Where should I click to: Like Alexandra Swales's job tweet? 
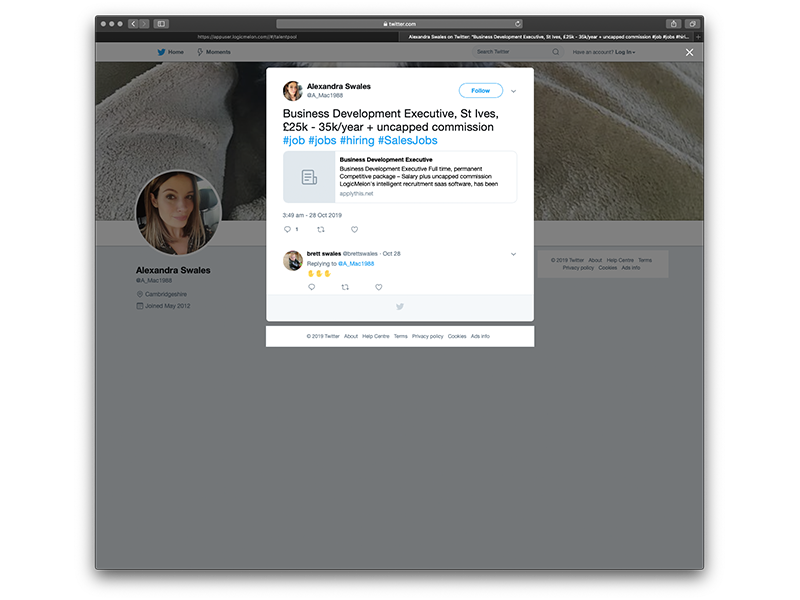(355, 230)
